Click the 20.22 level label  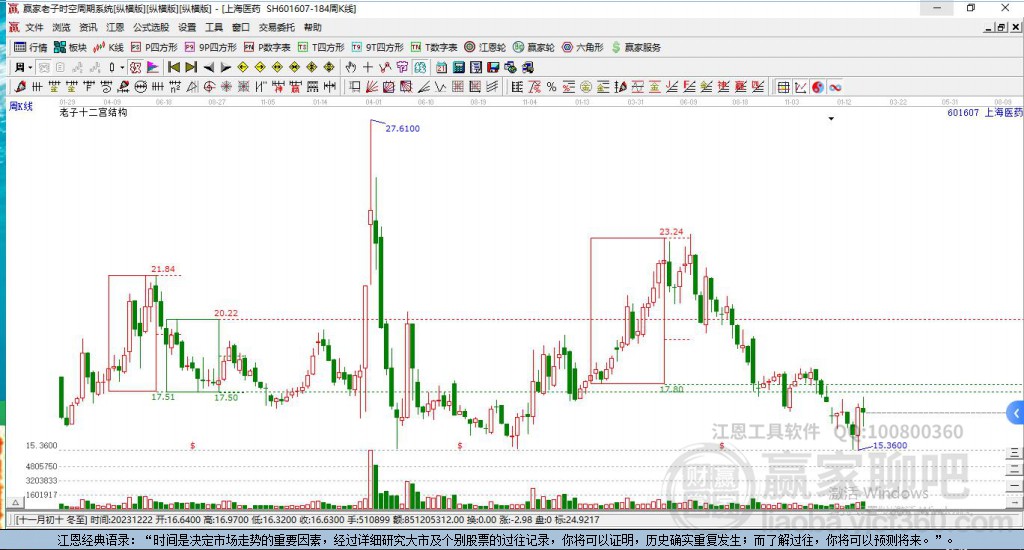pyautogui.click(x=226, y=313)
